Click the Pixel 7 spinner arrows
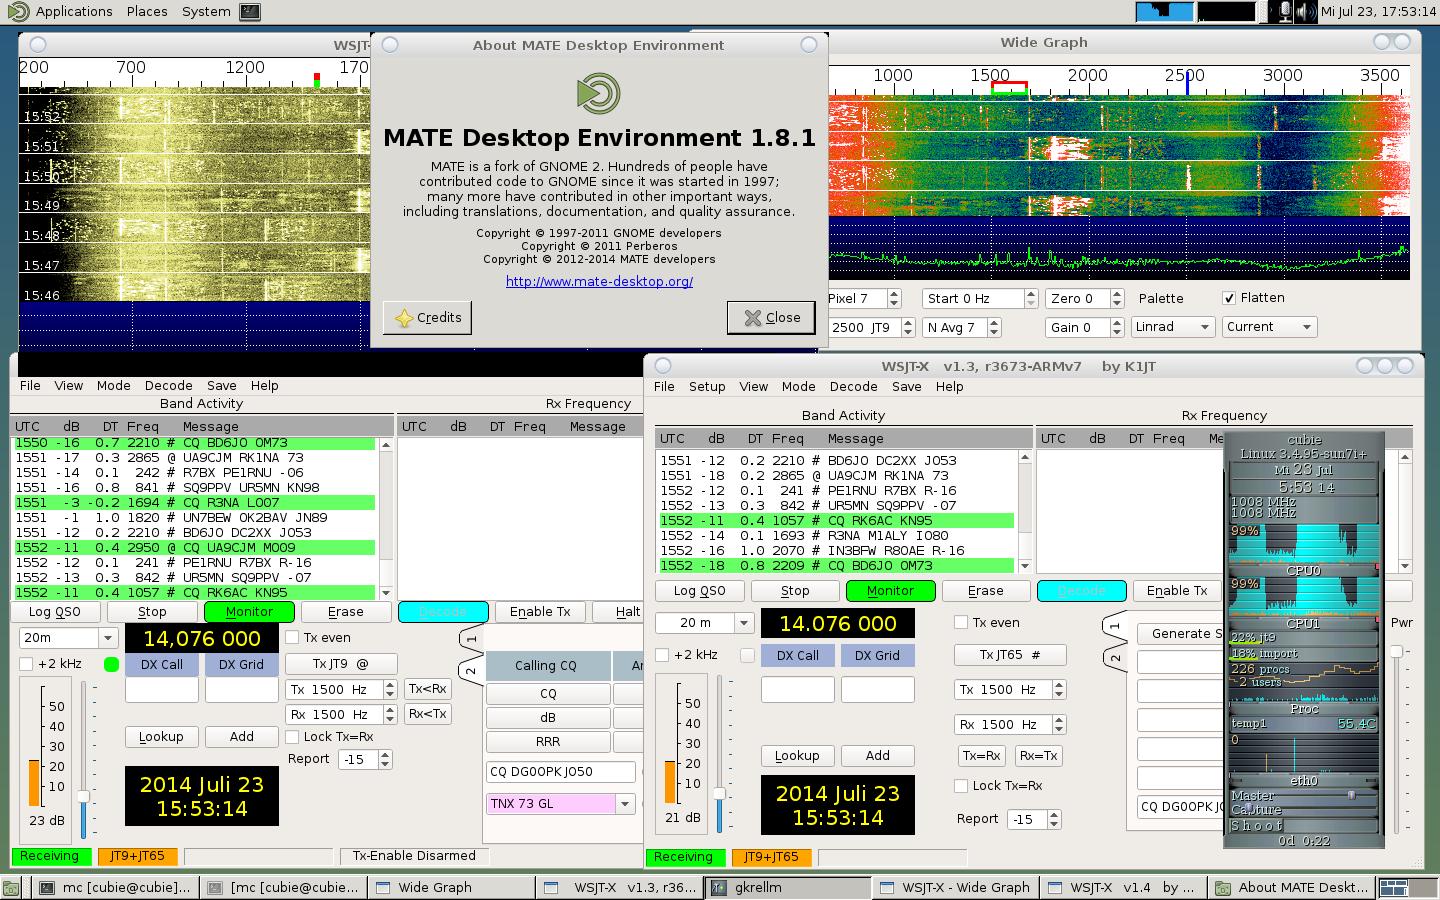Viewport: 1440px width, 900px height. (894, 298)
